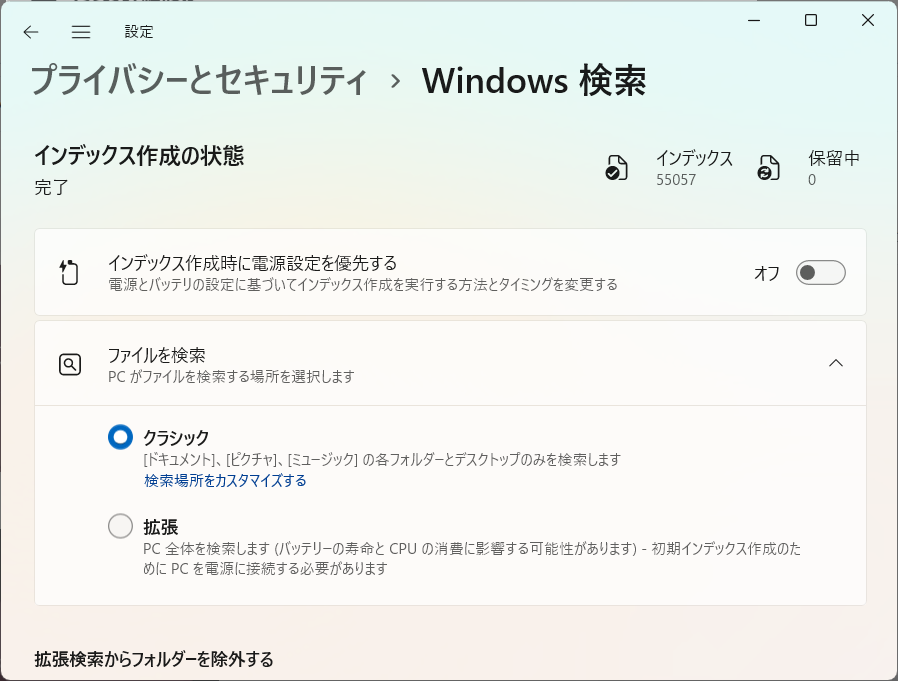The height and width of the screenshot is (681, 898).
Task: Click the breadcrumb separator chevron
Action: [395, 81]
